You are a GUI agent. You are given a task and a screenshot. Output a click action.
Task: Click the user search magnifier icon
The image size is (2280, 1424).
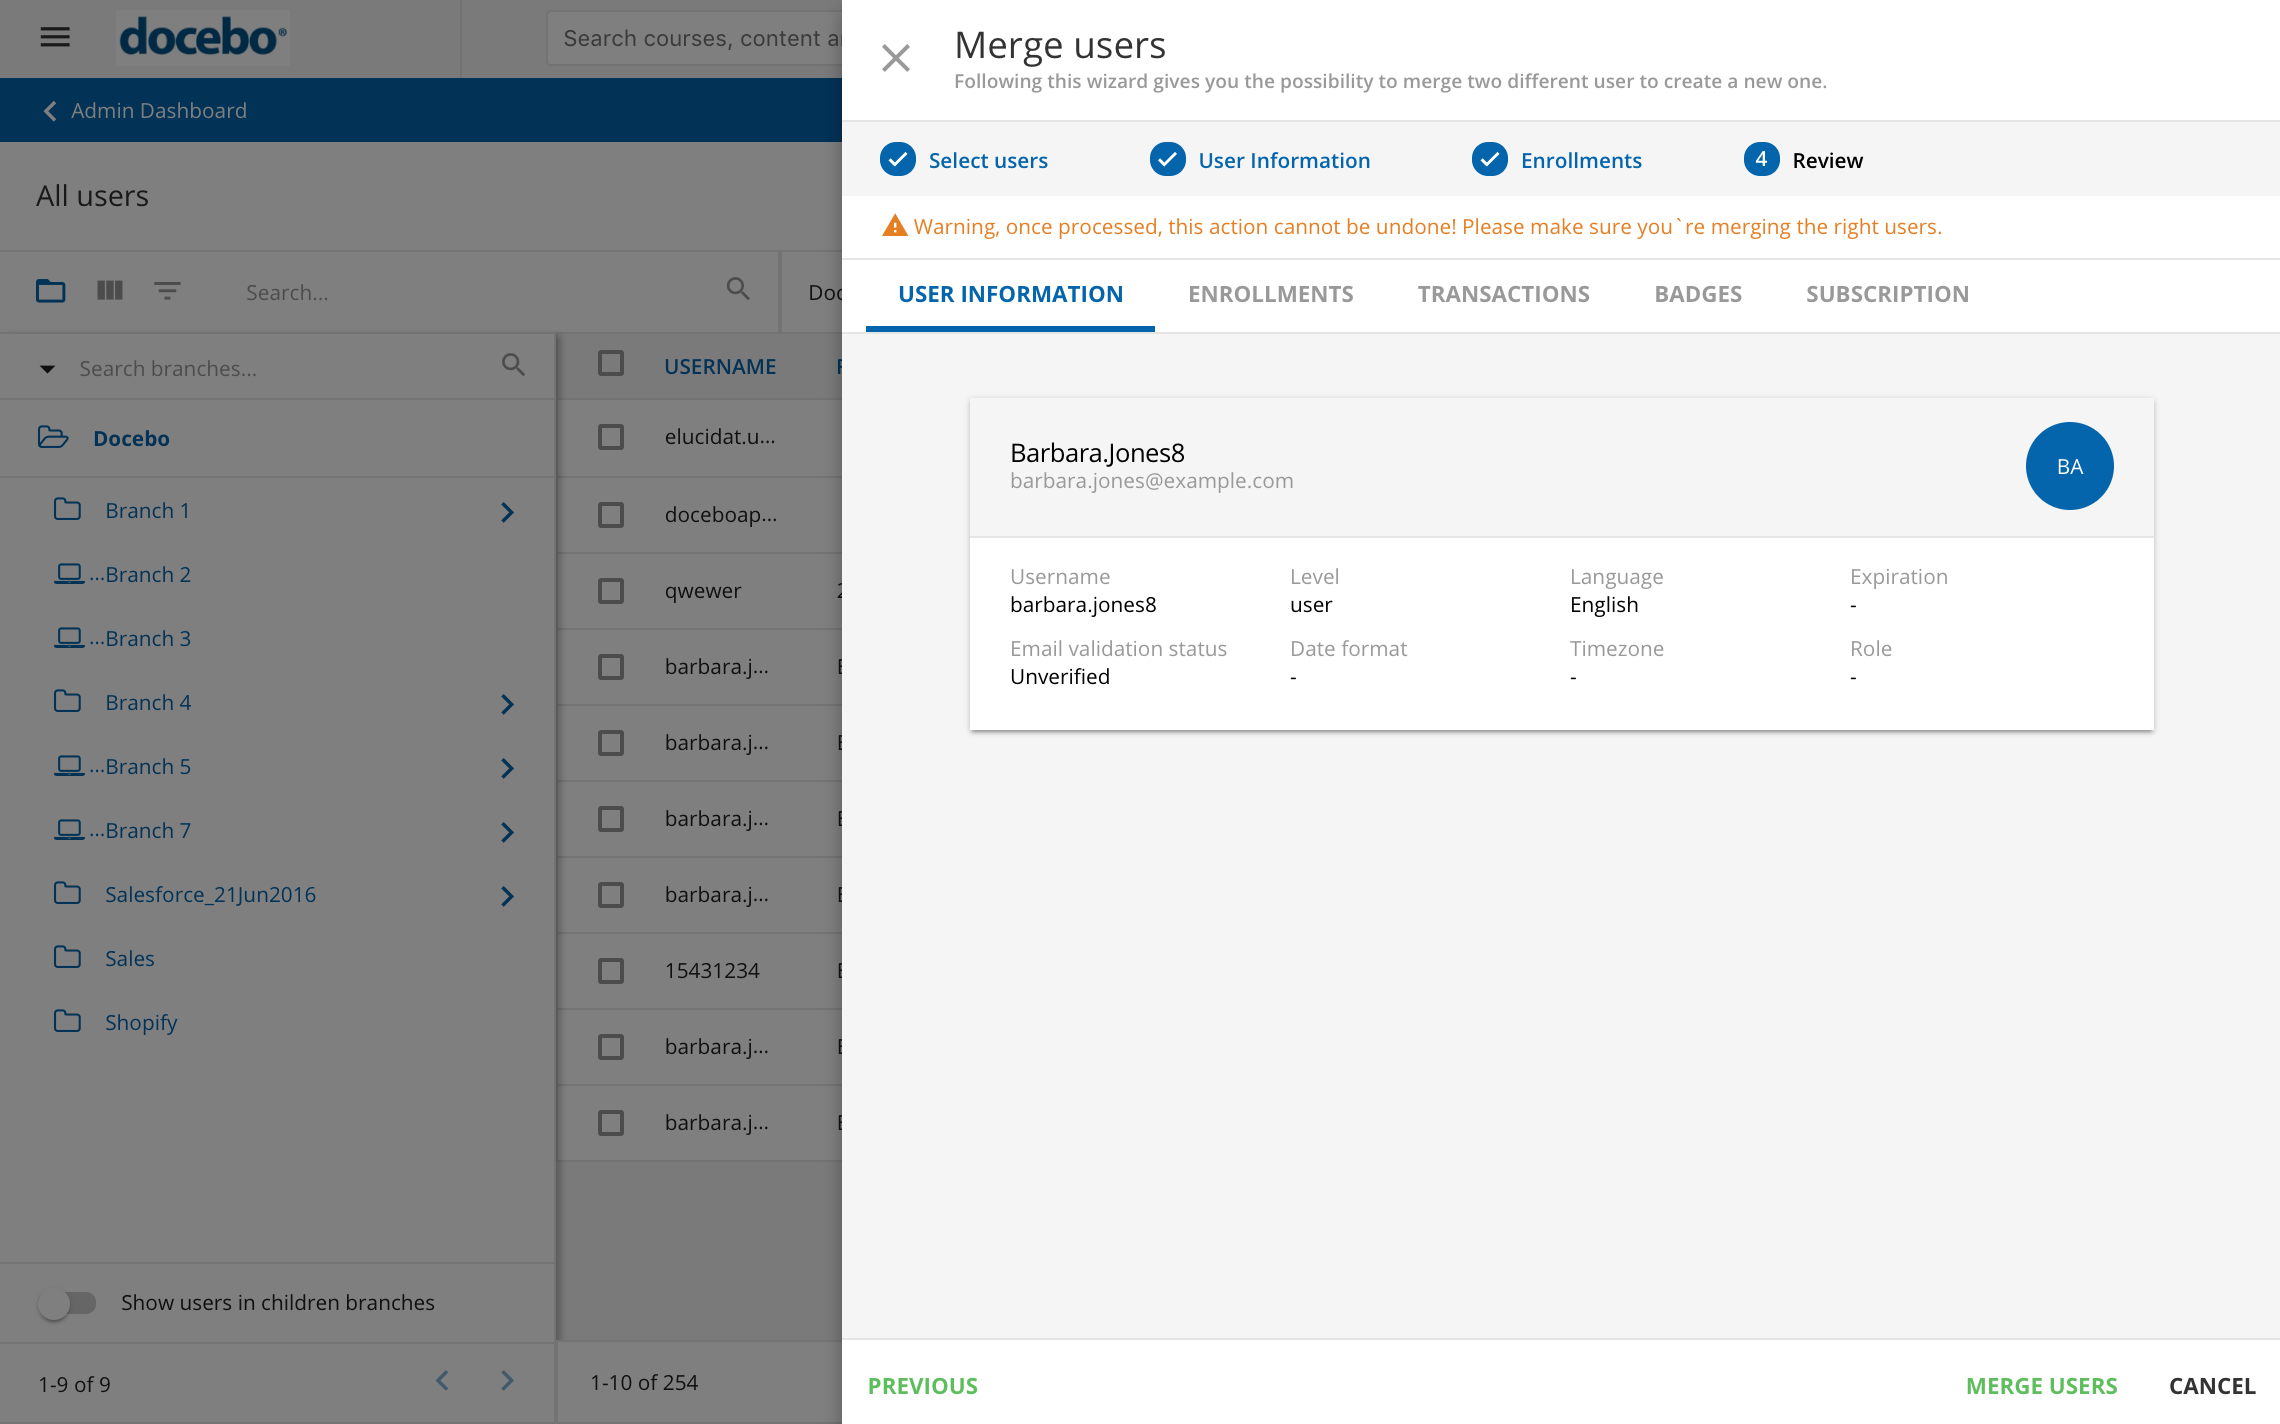pyautogui.click(x=738, y=290)
